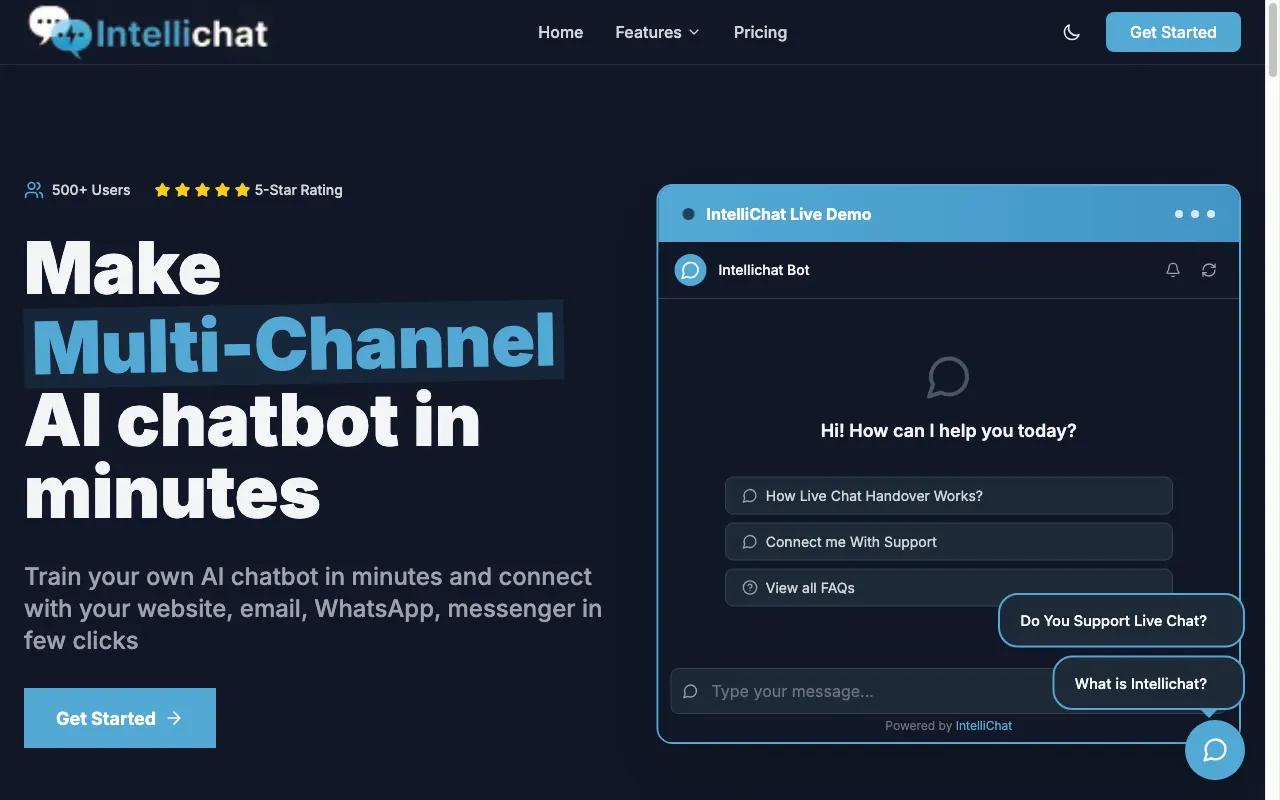The width and height of the screenshot is (1280, 800).
Task: Click Do You Support Live Chat? bubble
Action: [x=1121, y=621]
